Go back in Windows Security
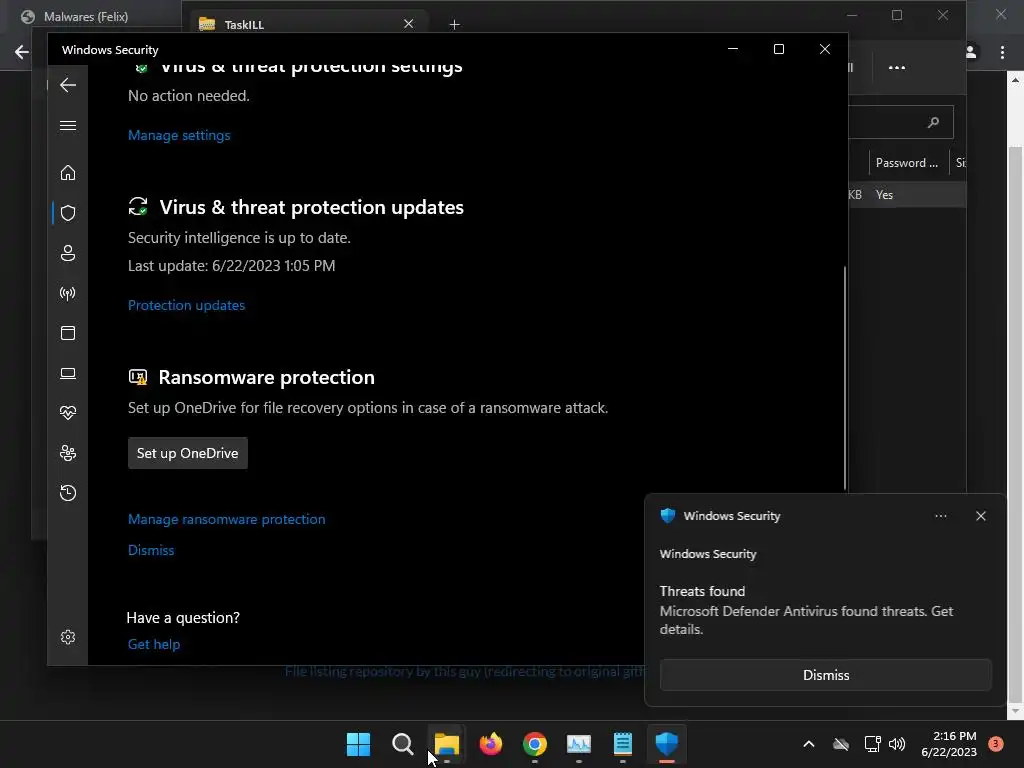Viewport: 1024px width, 768px height. tap(68, 85)
